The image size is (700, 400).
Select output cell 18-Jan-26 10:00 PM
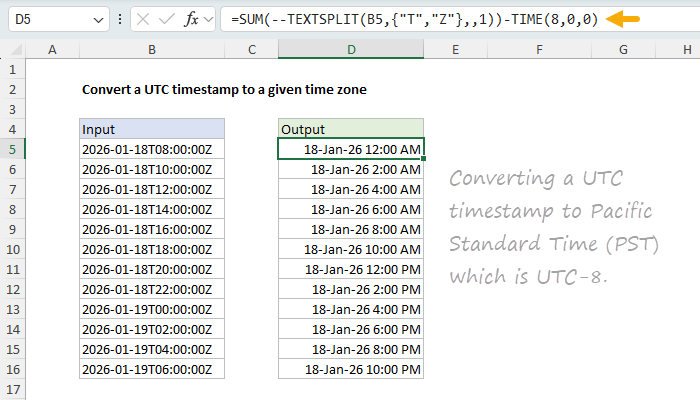pyautogui.click(x=351, y=369)
